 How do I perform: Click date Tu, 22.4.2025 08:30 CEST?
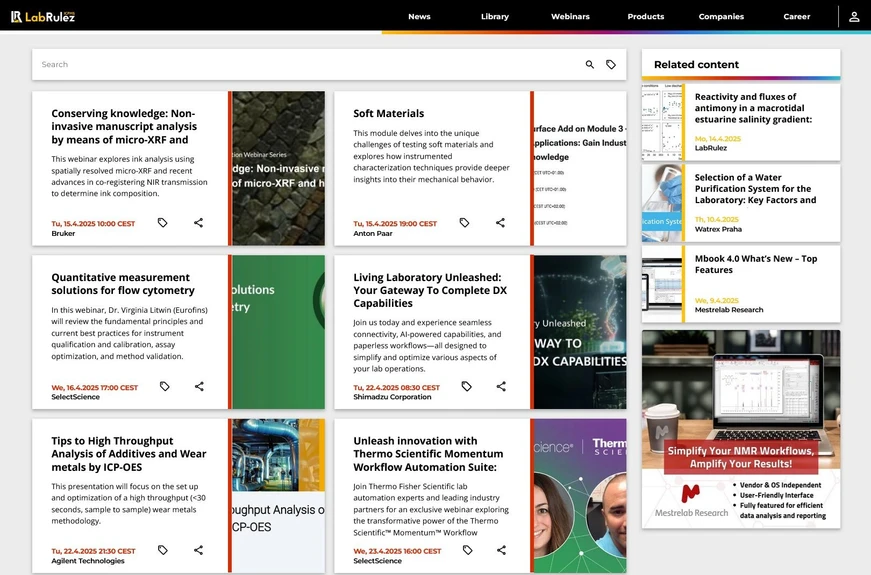tap(397, 388)
